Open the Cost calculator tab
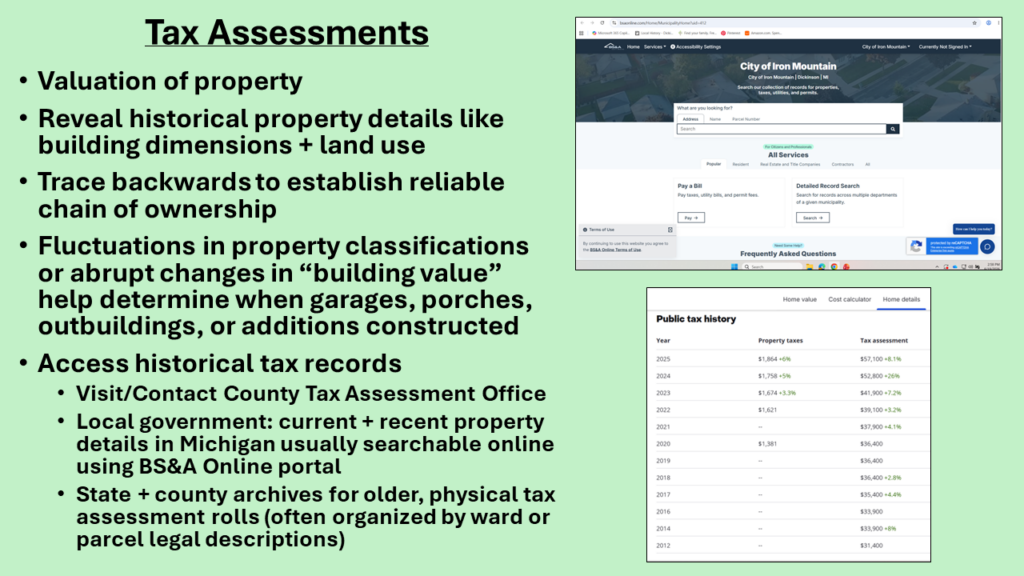Screen dimensions: 1024x576 click(x=850, y=299)
